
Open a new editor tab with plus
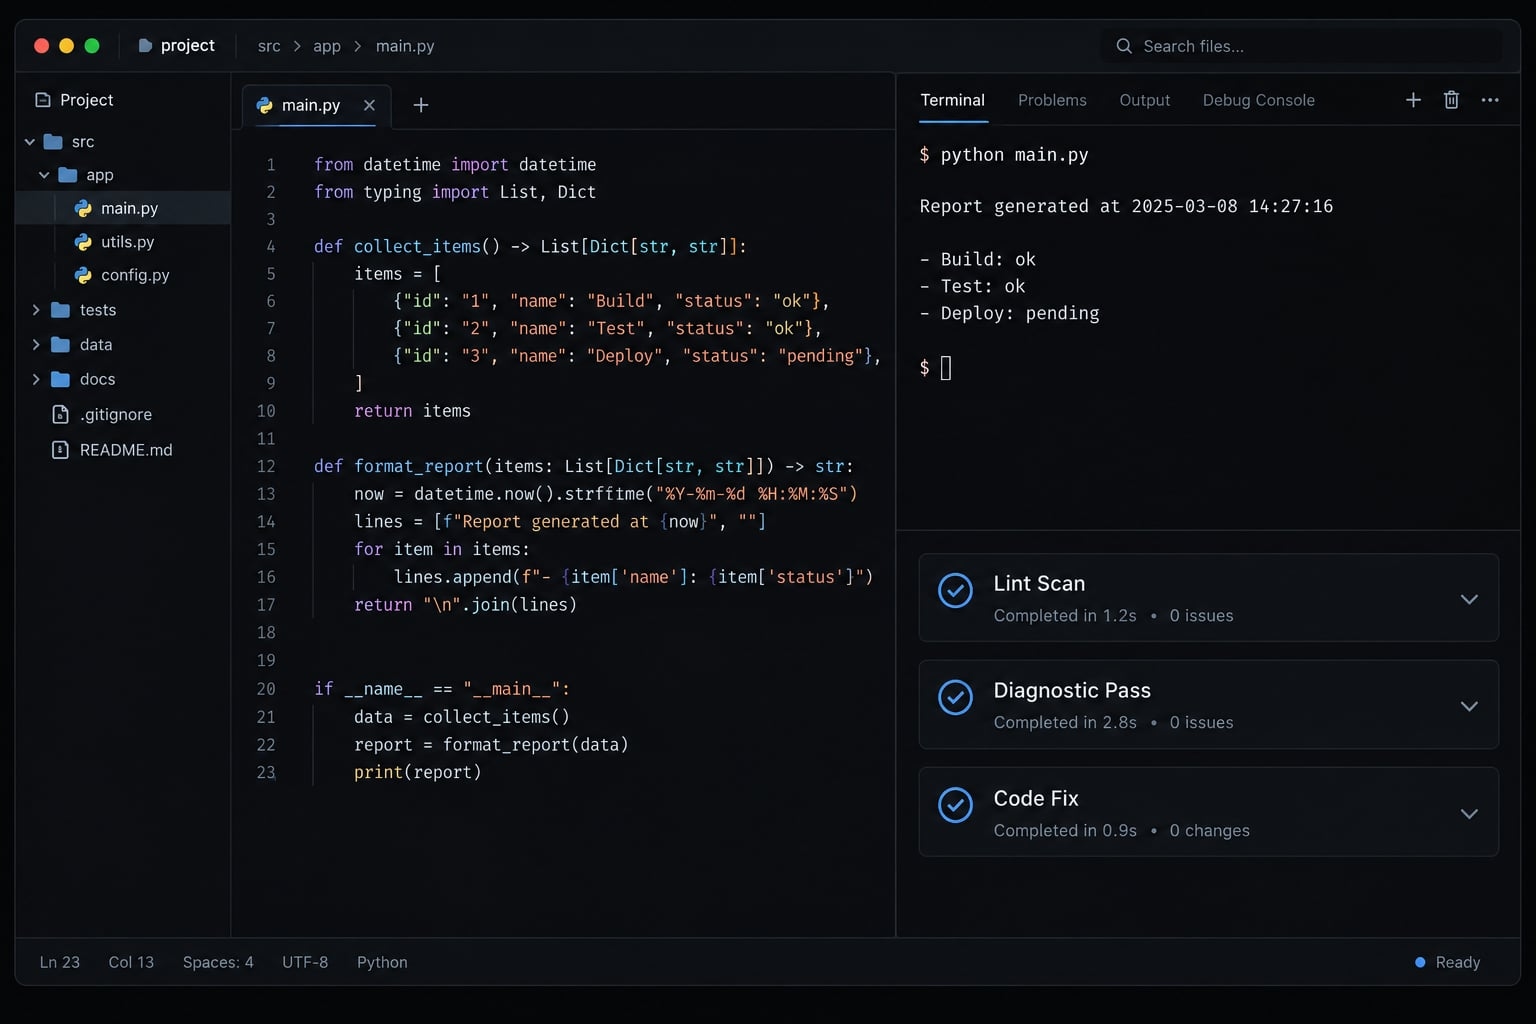(x=421, y=105)
